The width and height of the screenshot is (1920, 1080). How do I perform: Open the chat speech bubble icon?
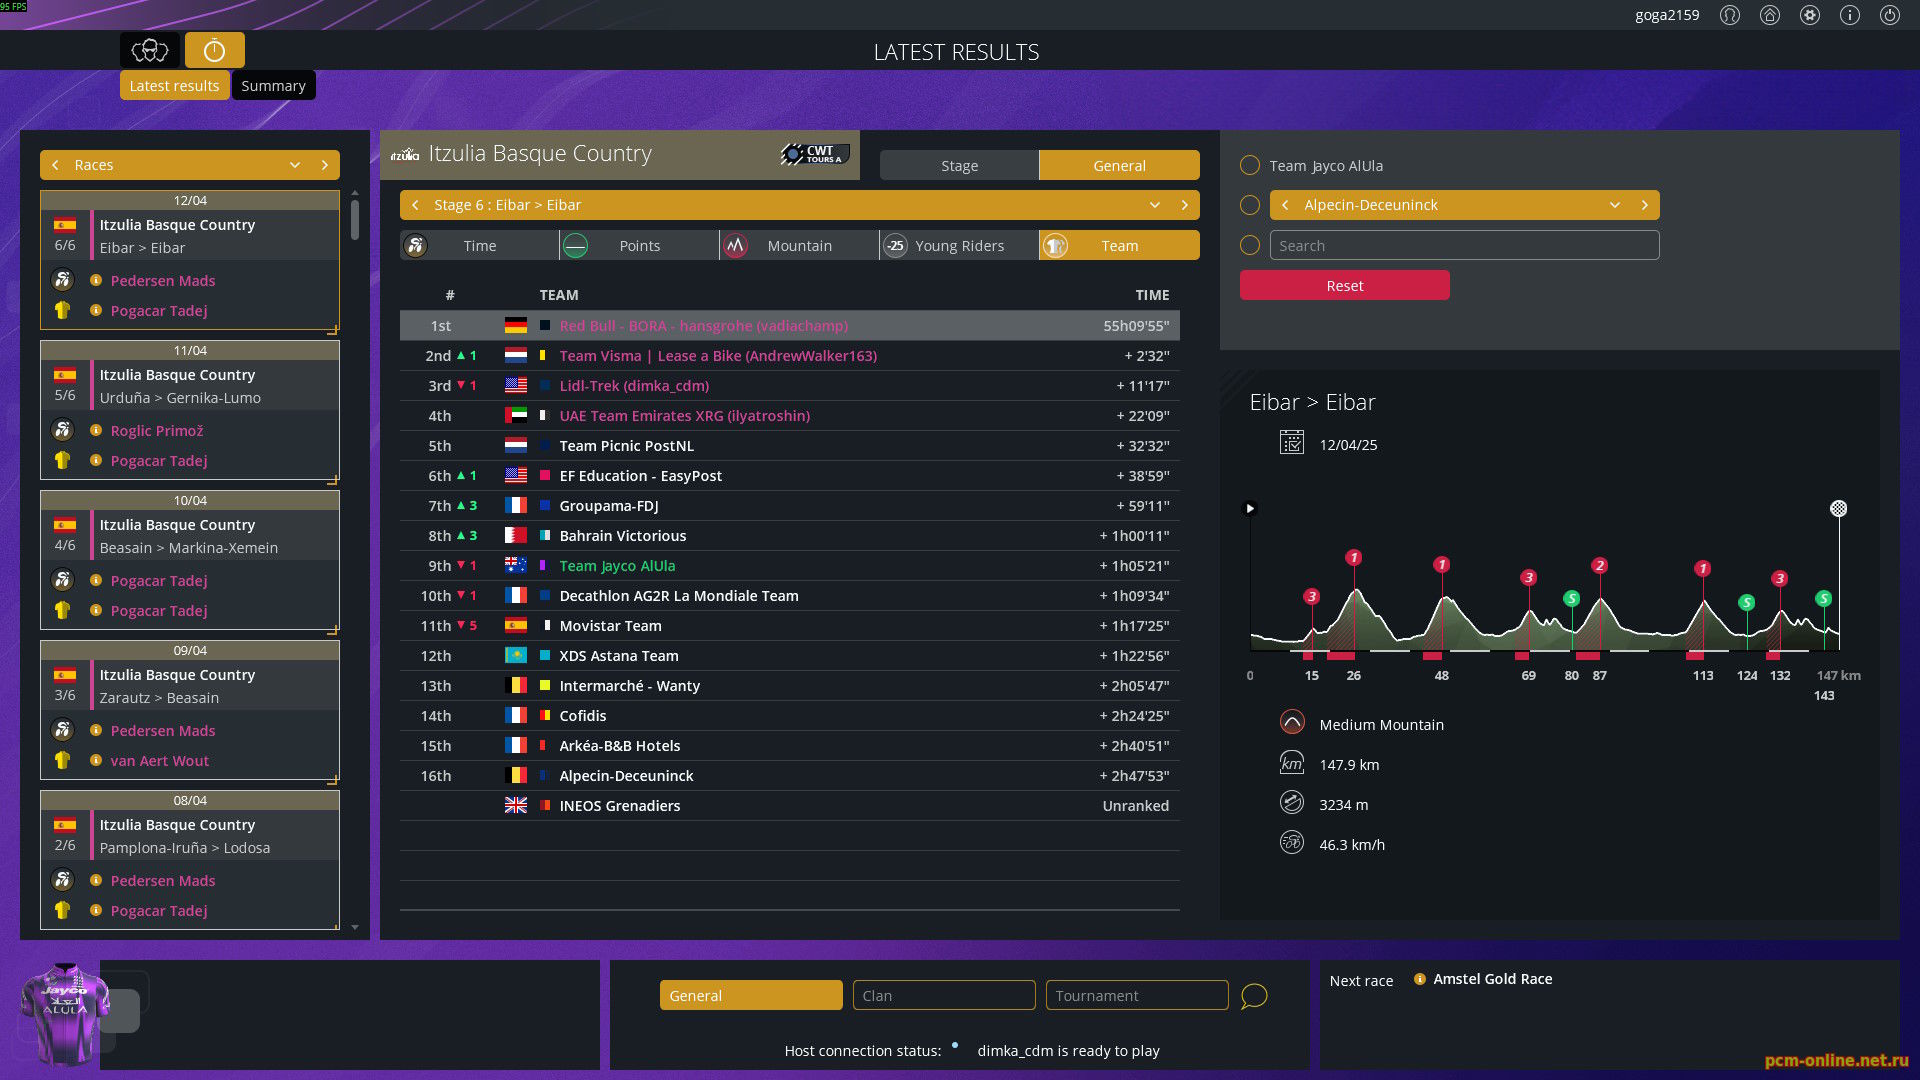tap(1253, 996)
